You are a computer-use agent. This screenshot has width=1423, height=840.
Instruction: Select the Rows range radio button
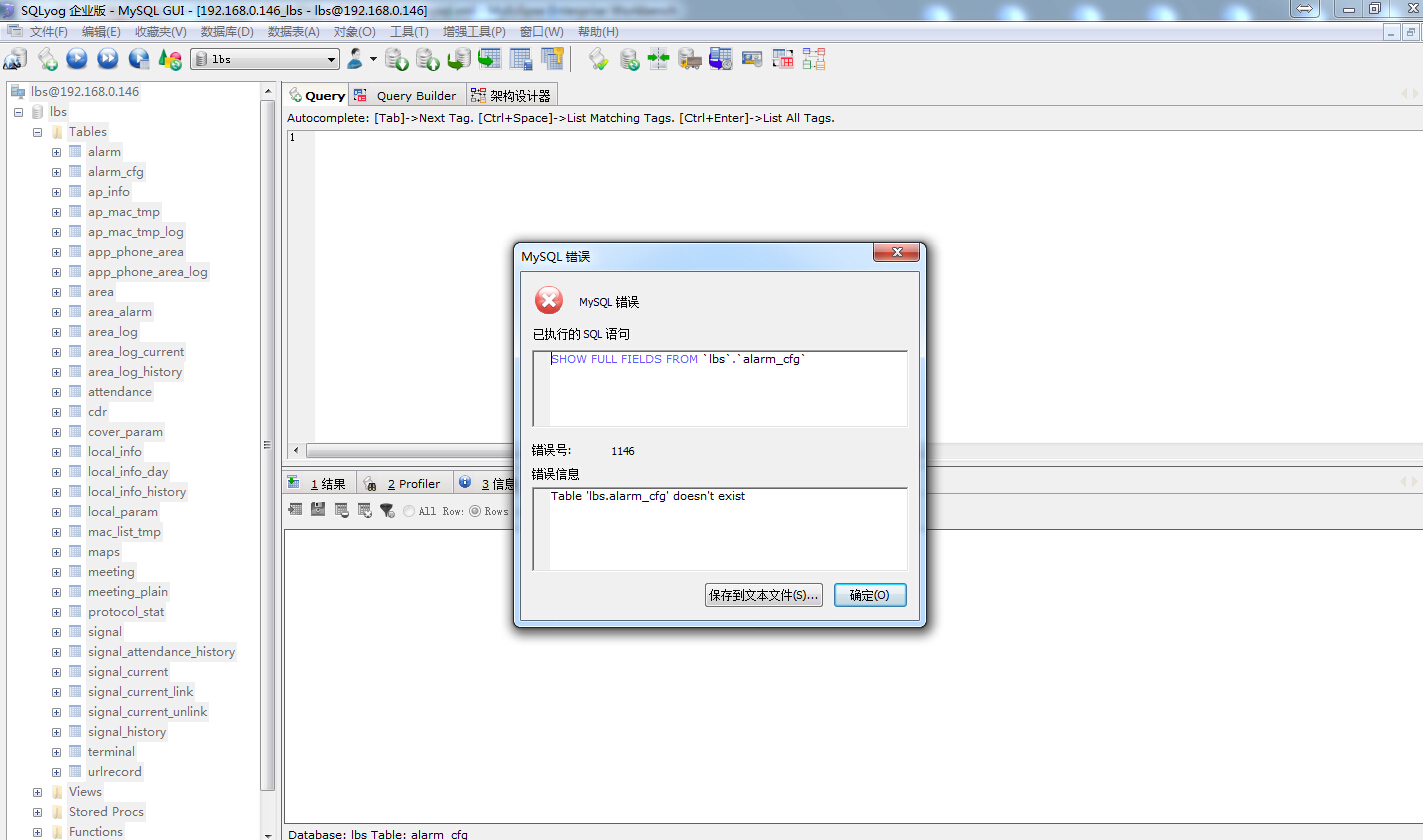coord(476,511)
